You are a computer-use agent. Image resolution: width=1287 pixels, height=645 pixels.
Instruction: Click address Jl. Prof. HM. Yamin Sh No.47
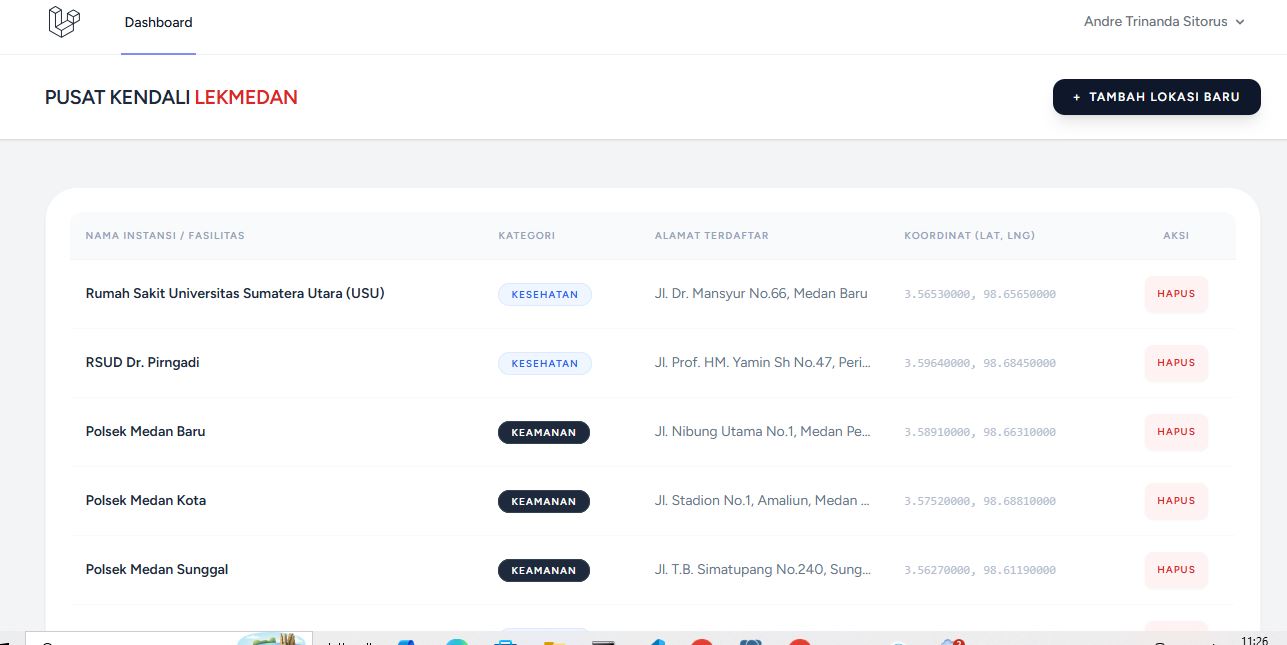tap(763, 363)
